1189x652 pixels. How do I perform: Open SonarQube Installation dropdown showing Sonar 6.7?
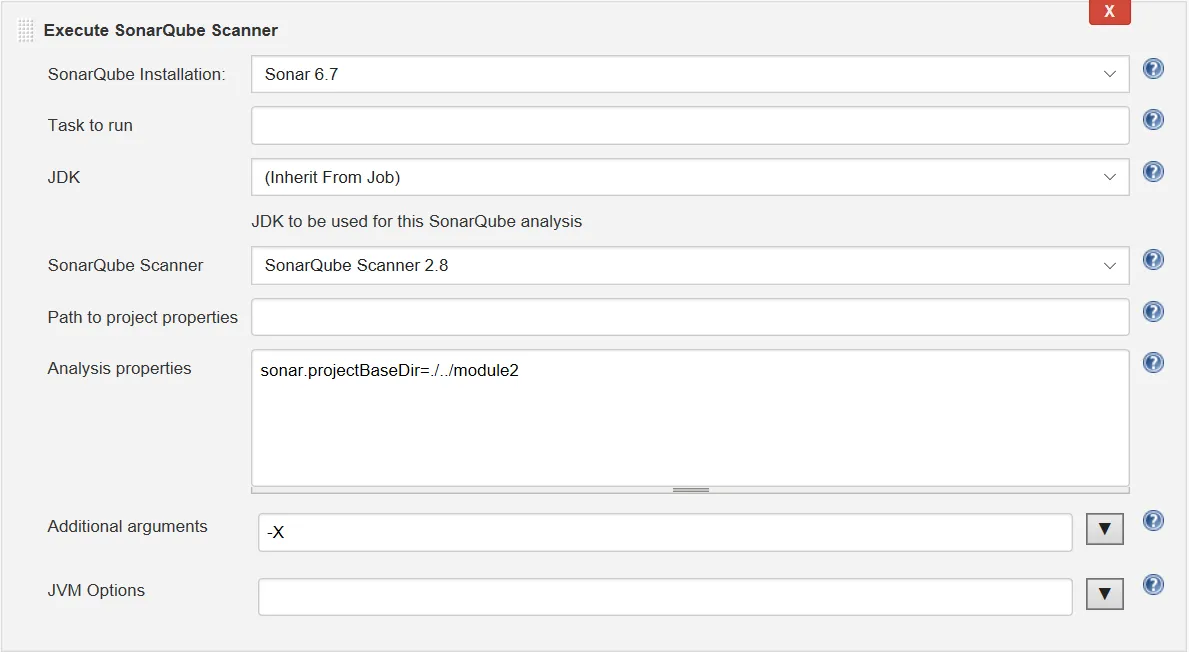[690, 74]
